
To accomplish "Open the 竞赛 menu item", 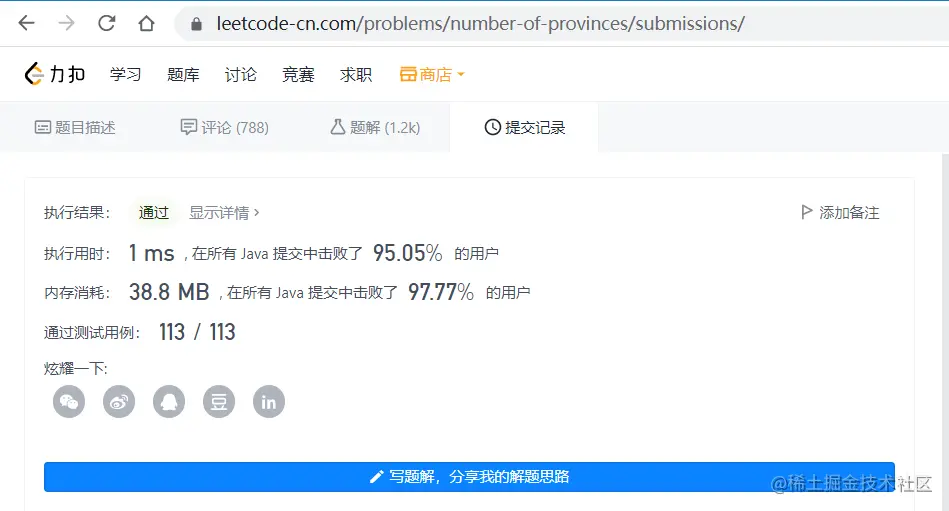I will tap(298, 74).
